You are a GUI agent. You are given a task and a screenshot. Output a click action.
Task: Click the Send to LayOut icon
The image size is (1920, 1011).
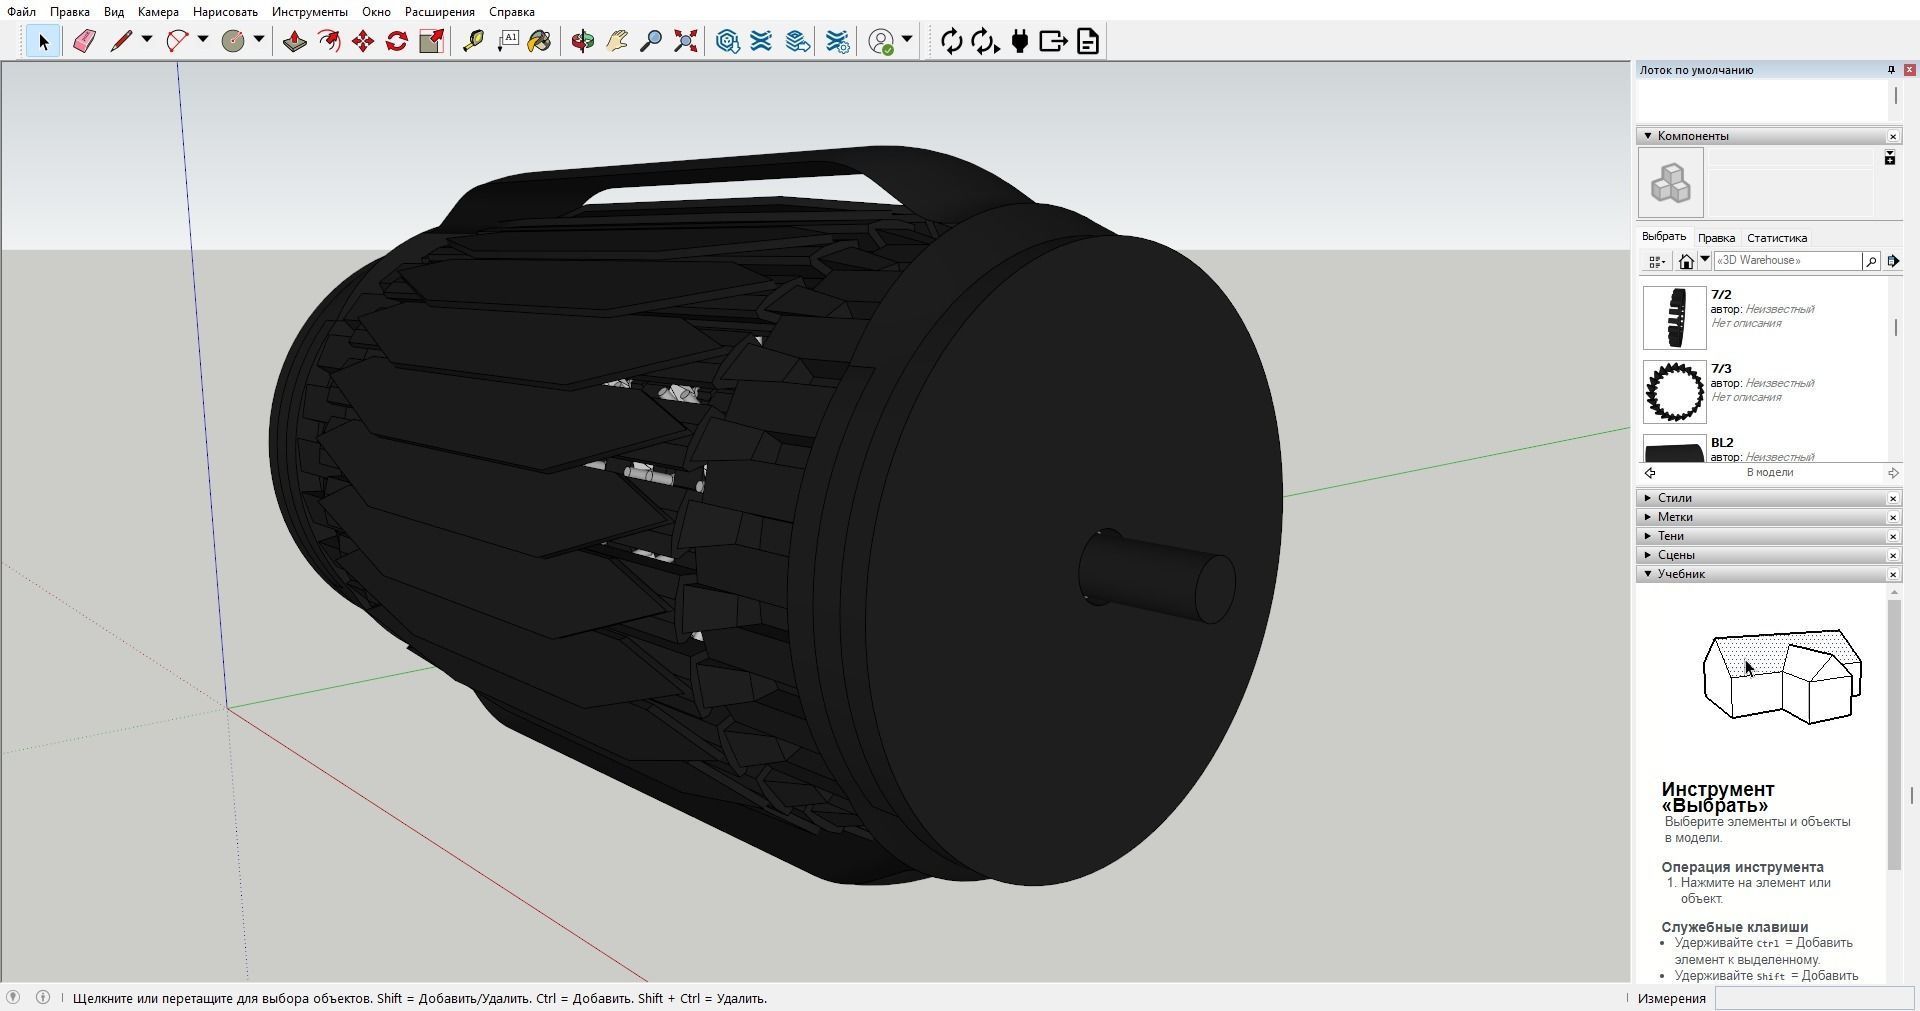pos(797,41)
